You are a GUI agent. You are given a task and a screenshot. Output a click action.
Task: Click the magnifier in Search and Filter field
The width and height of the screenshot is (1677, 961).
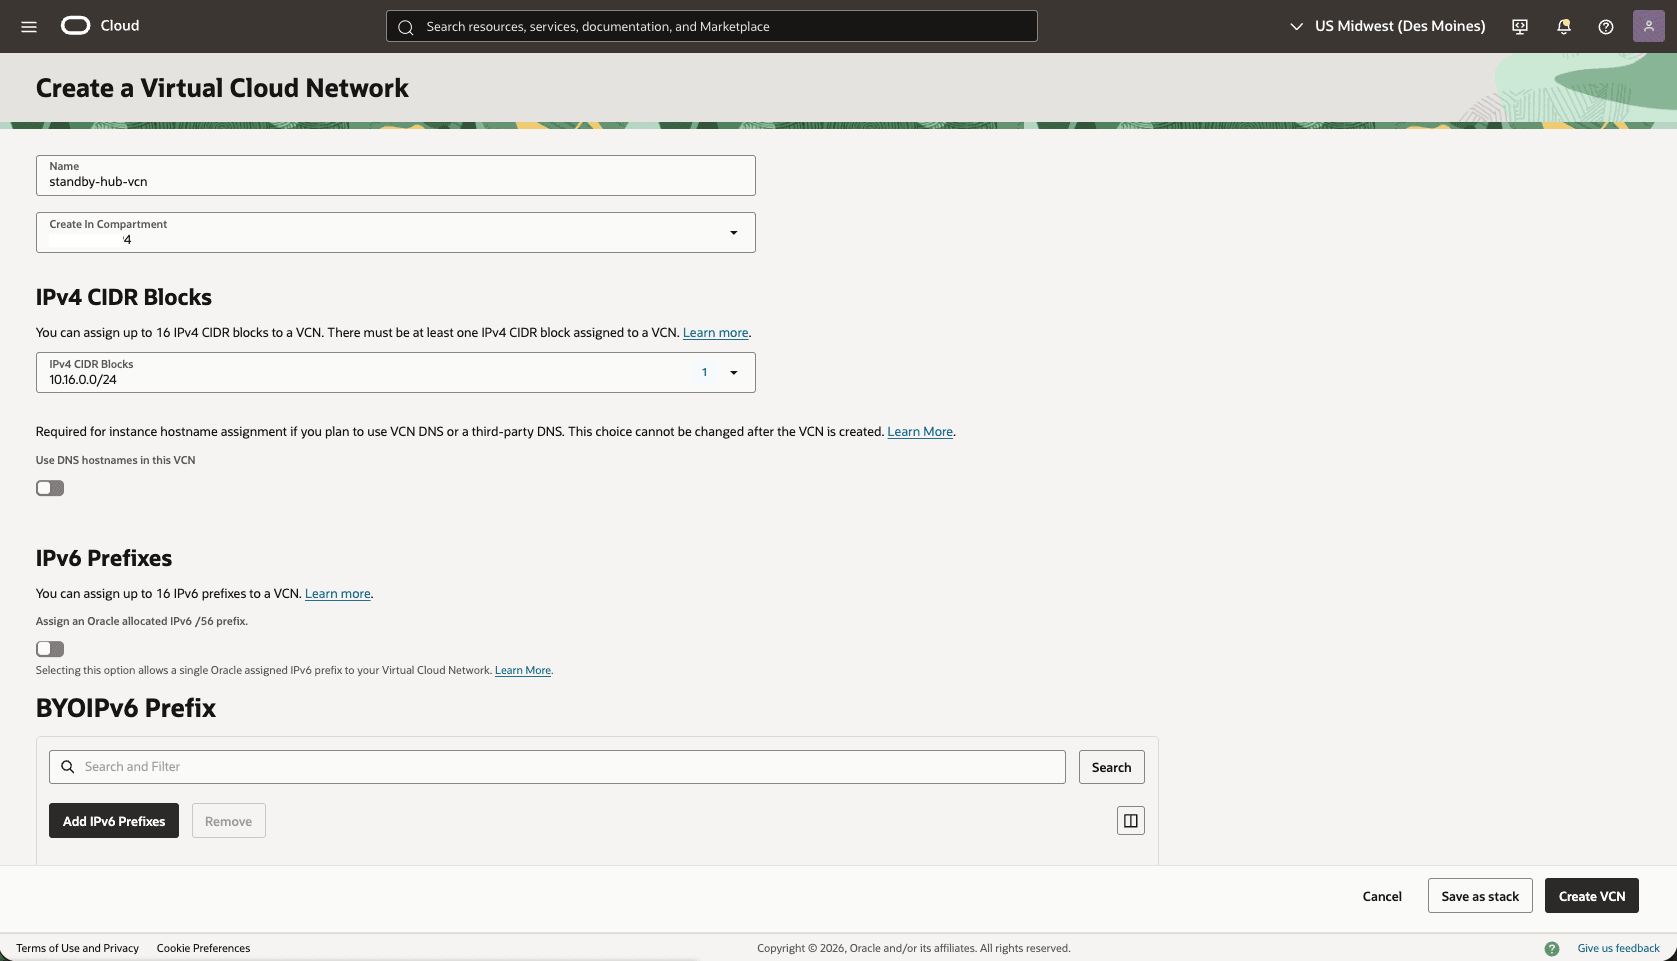(67, 766)
